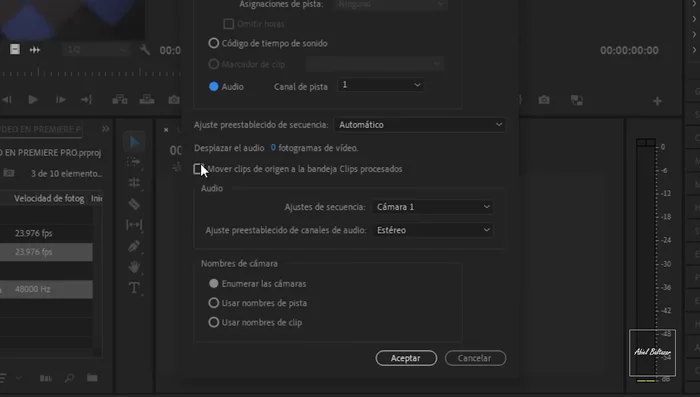Open the small chevron dropdown beside list view

(x=18, y=378)
